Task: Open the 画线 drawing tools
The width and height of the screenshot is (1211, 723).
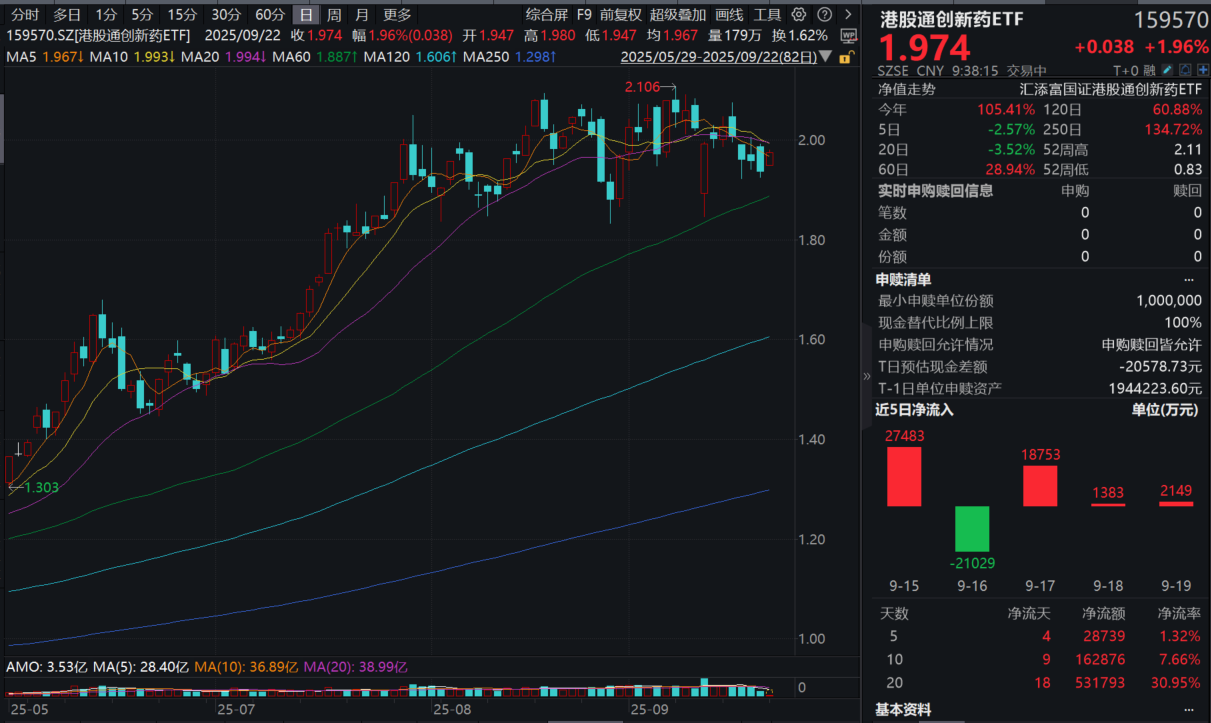Action: point(729,15)
